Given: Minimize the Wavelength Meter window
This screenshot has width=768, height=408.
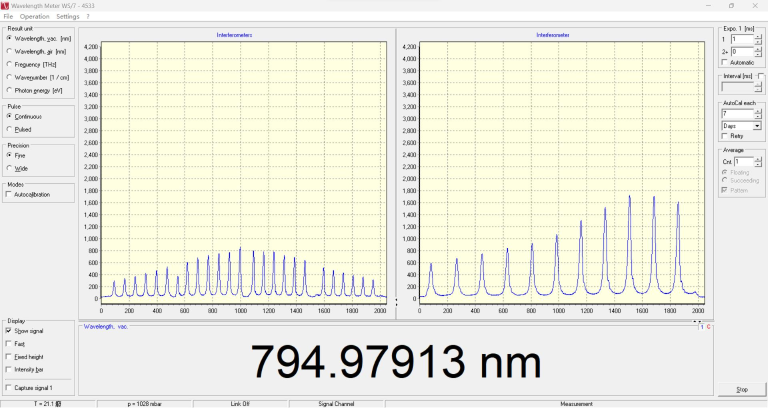Looking at the screenshot, I should coord(708,5).
